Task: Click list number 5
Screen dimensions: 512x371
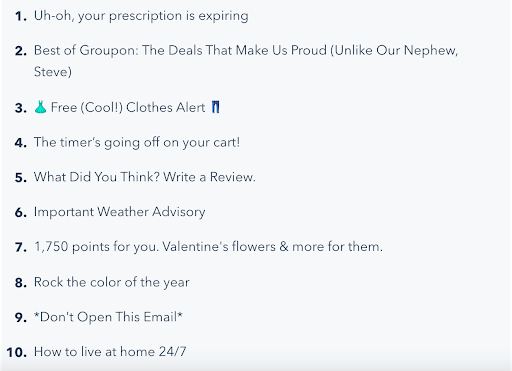Action: [21, 178]
